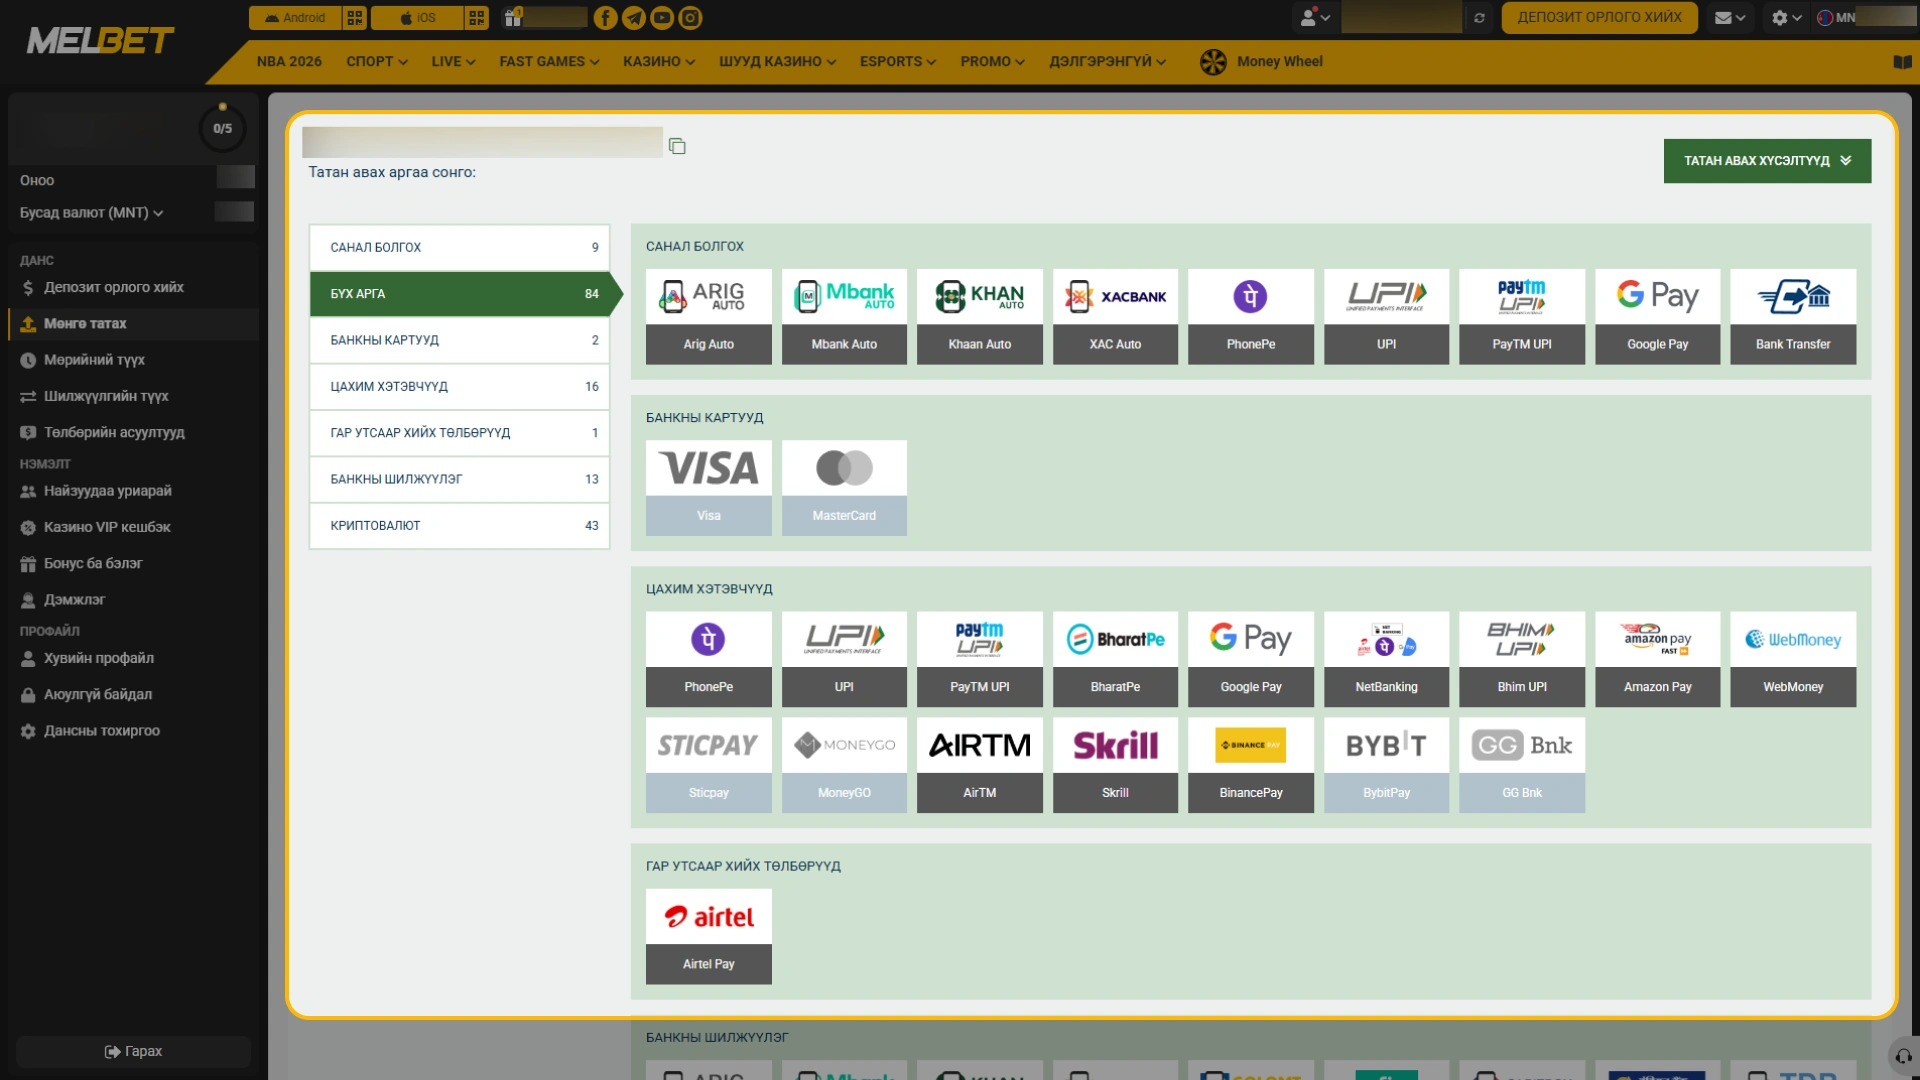
Task: Show the QR code beside Android
Action: pyautogui.click(x=355, y=18)
